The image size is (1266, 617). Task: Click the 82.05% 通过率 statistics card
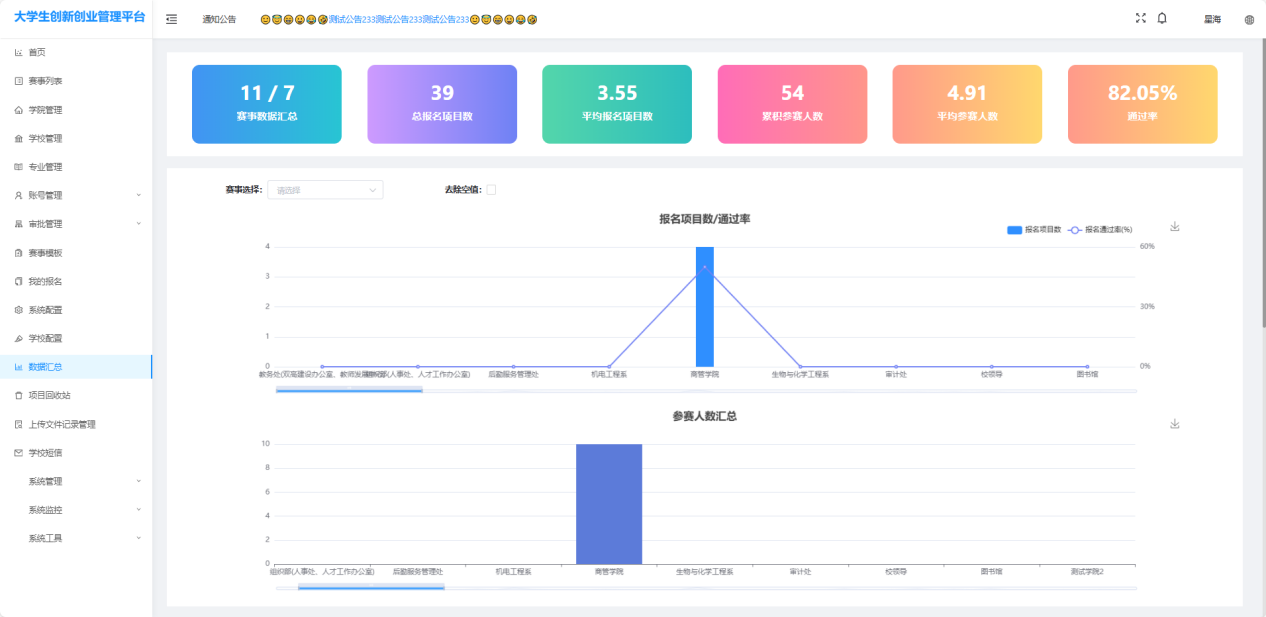point(1142,105)
